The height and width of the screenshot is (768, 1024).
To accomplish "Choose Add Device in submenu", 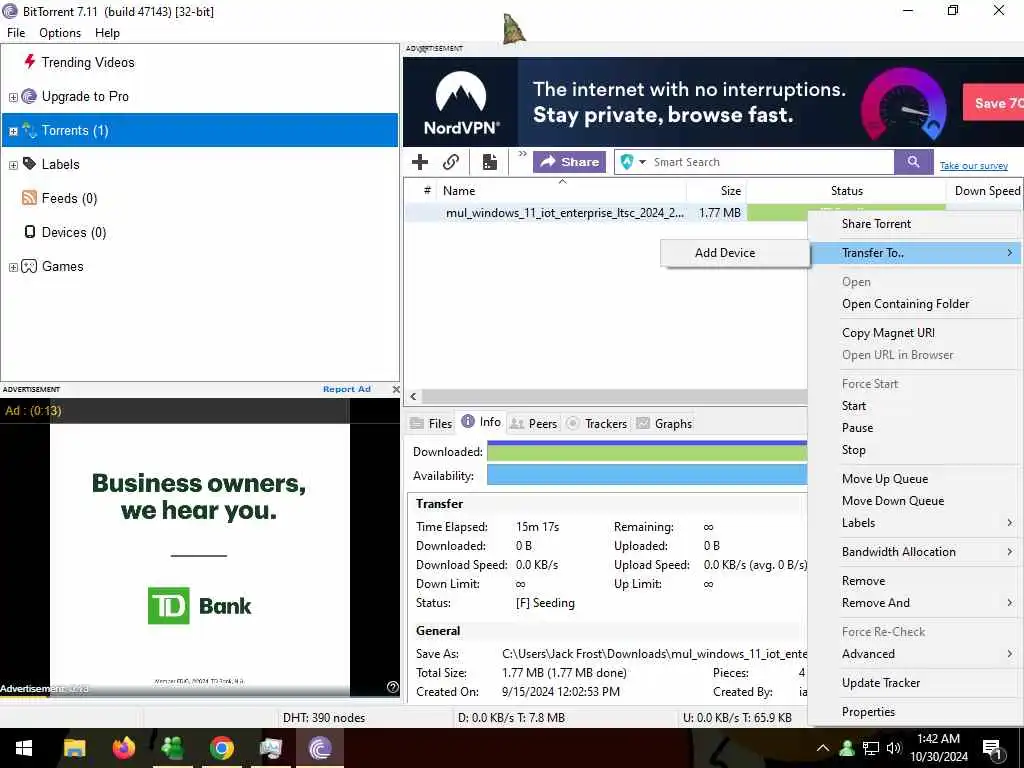I will click(x=735, y=253).
